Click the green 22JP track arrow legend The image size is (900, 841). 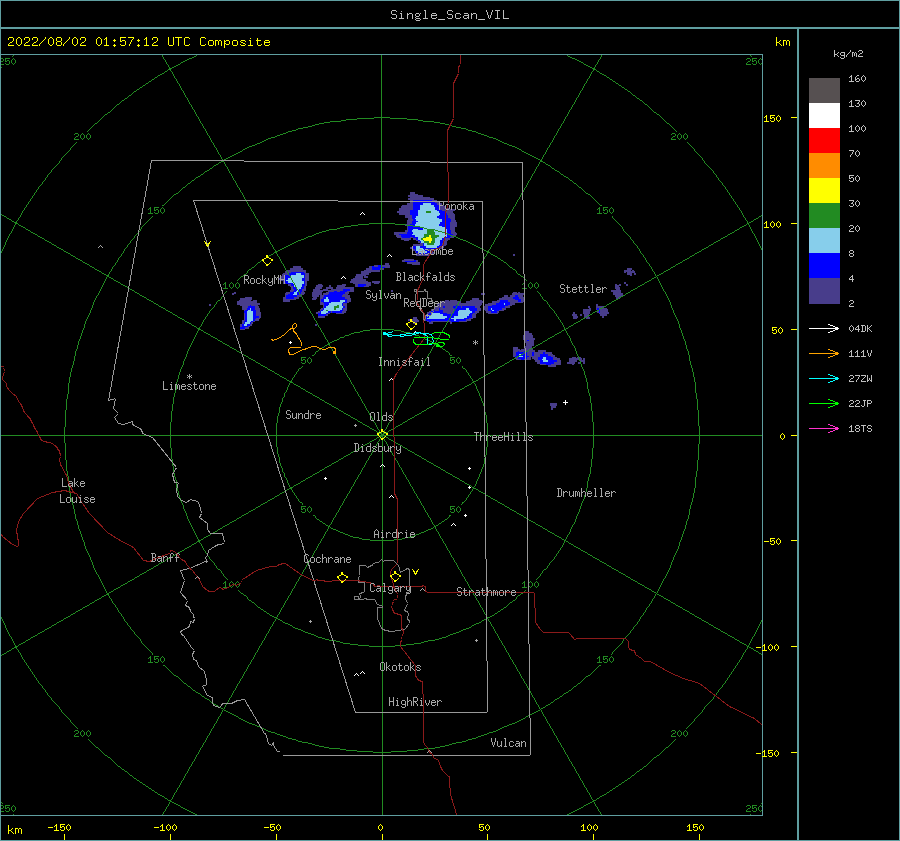824,404
